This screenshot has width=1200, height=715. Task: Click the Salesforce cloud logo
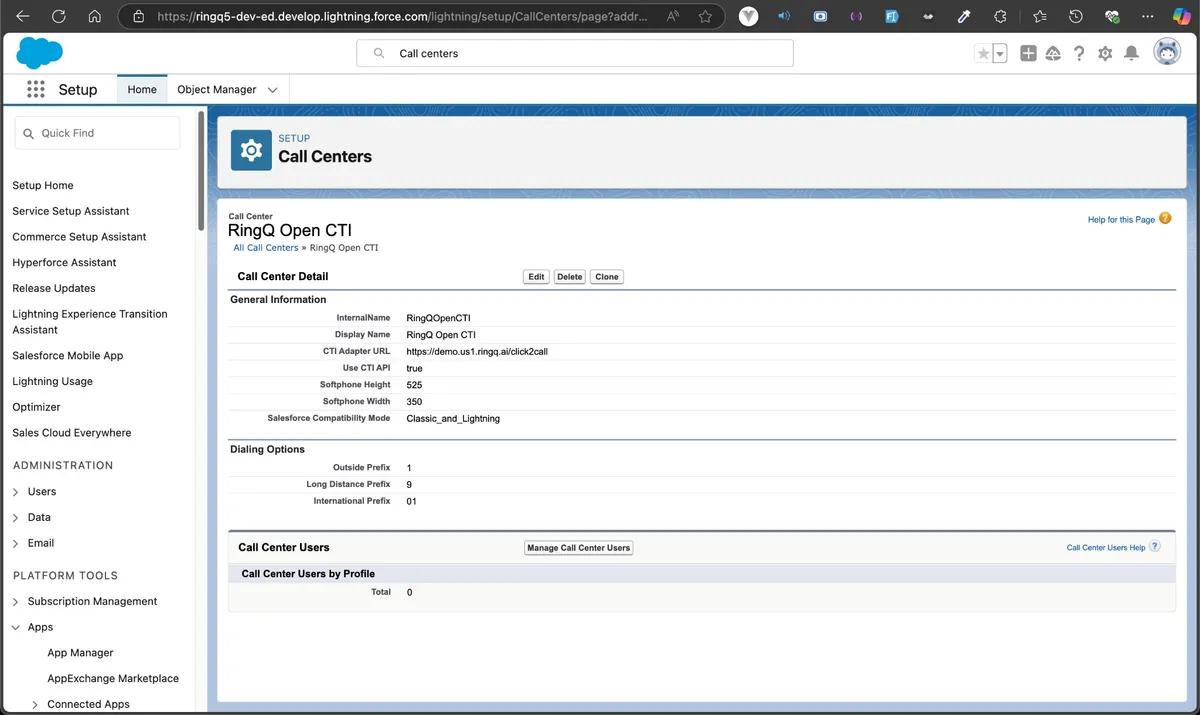point(39,52)
